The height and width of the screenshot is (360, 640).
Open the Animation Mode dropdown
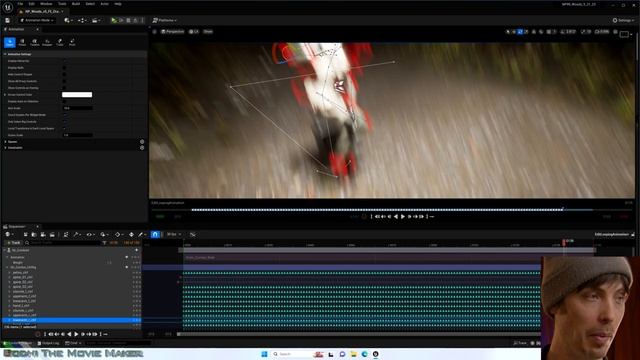pyautogui.click(x=37, y=20)
